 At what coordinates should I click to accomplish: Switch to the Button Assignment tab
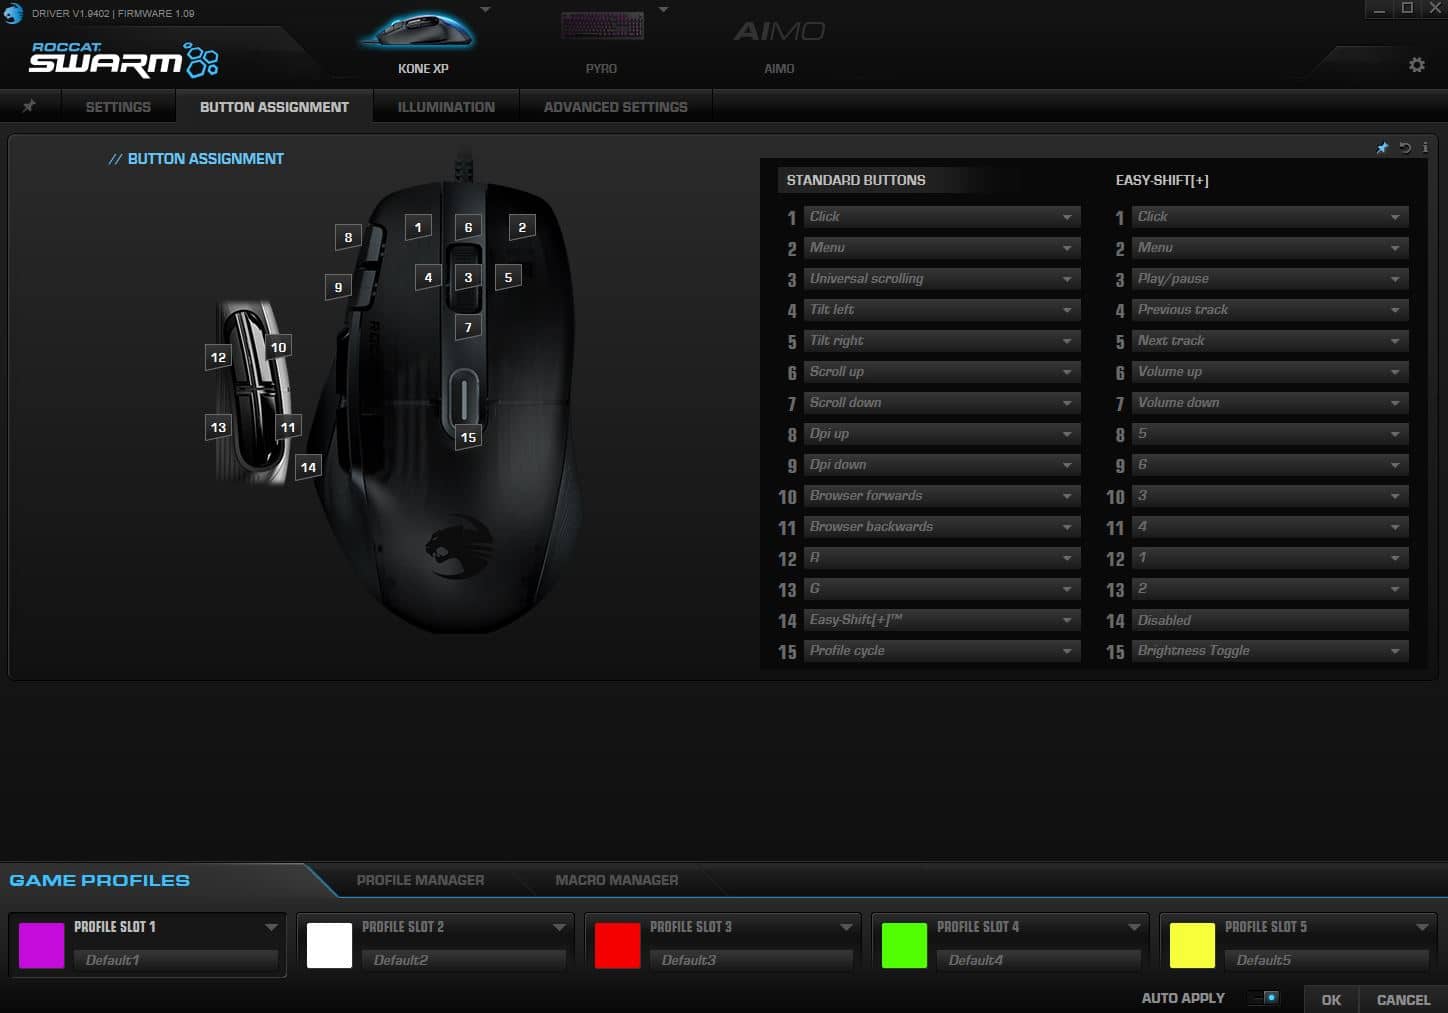[274, 106]
